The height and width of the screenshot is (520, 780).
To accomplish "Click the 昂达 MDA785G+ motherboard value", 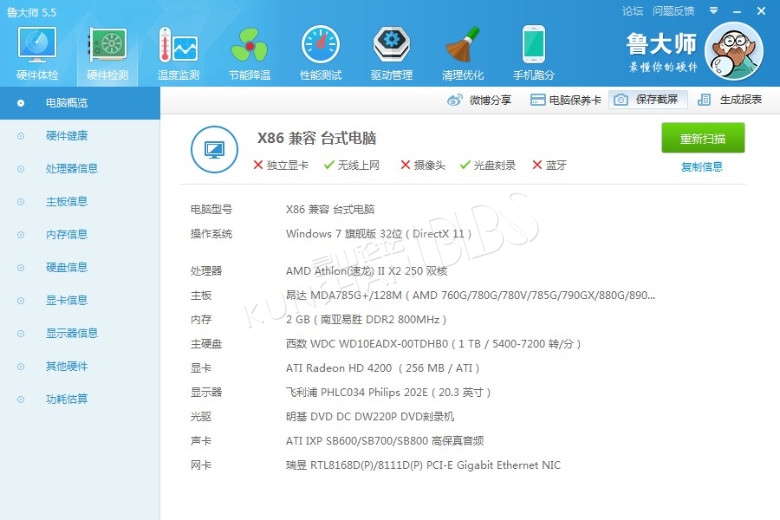I will coord(471,295).
